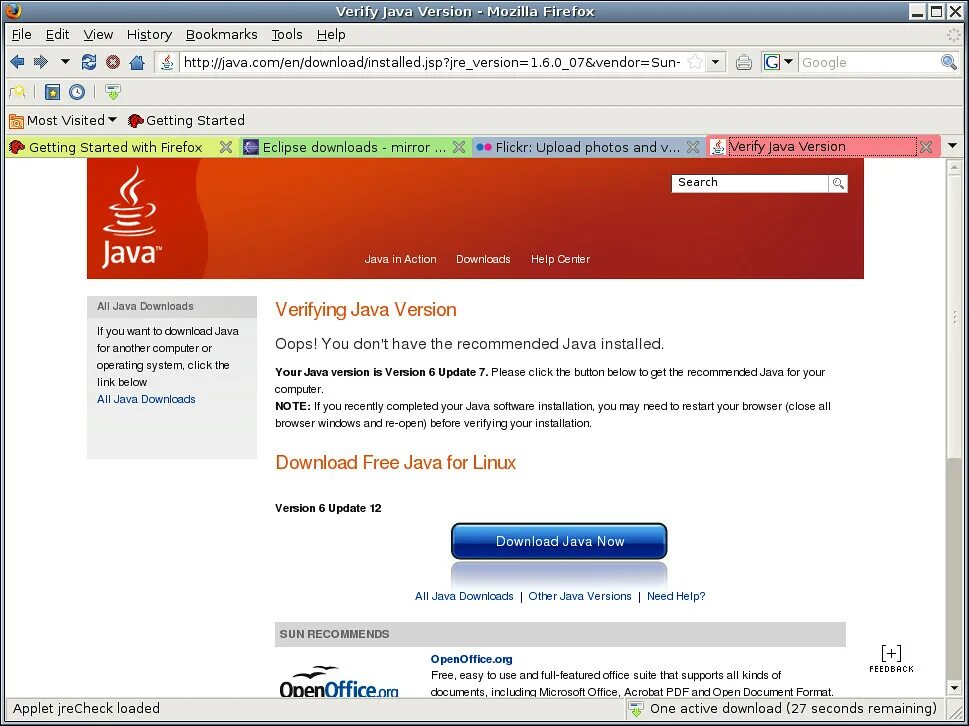Print the page using the printer icon

tap(744, 62)
